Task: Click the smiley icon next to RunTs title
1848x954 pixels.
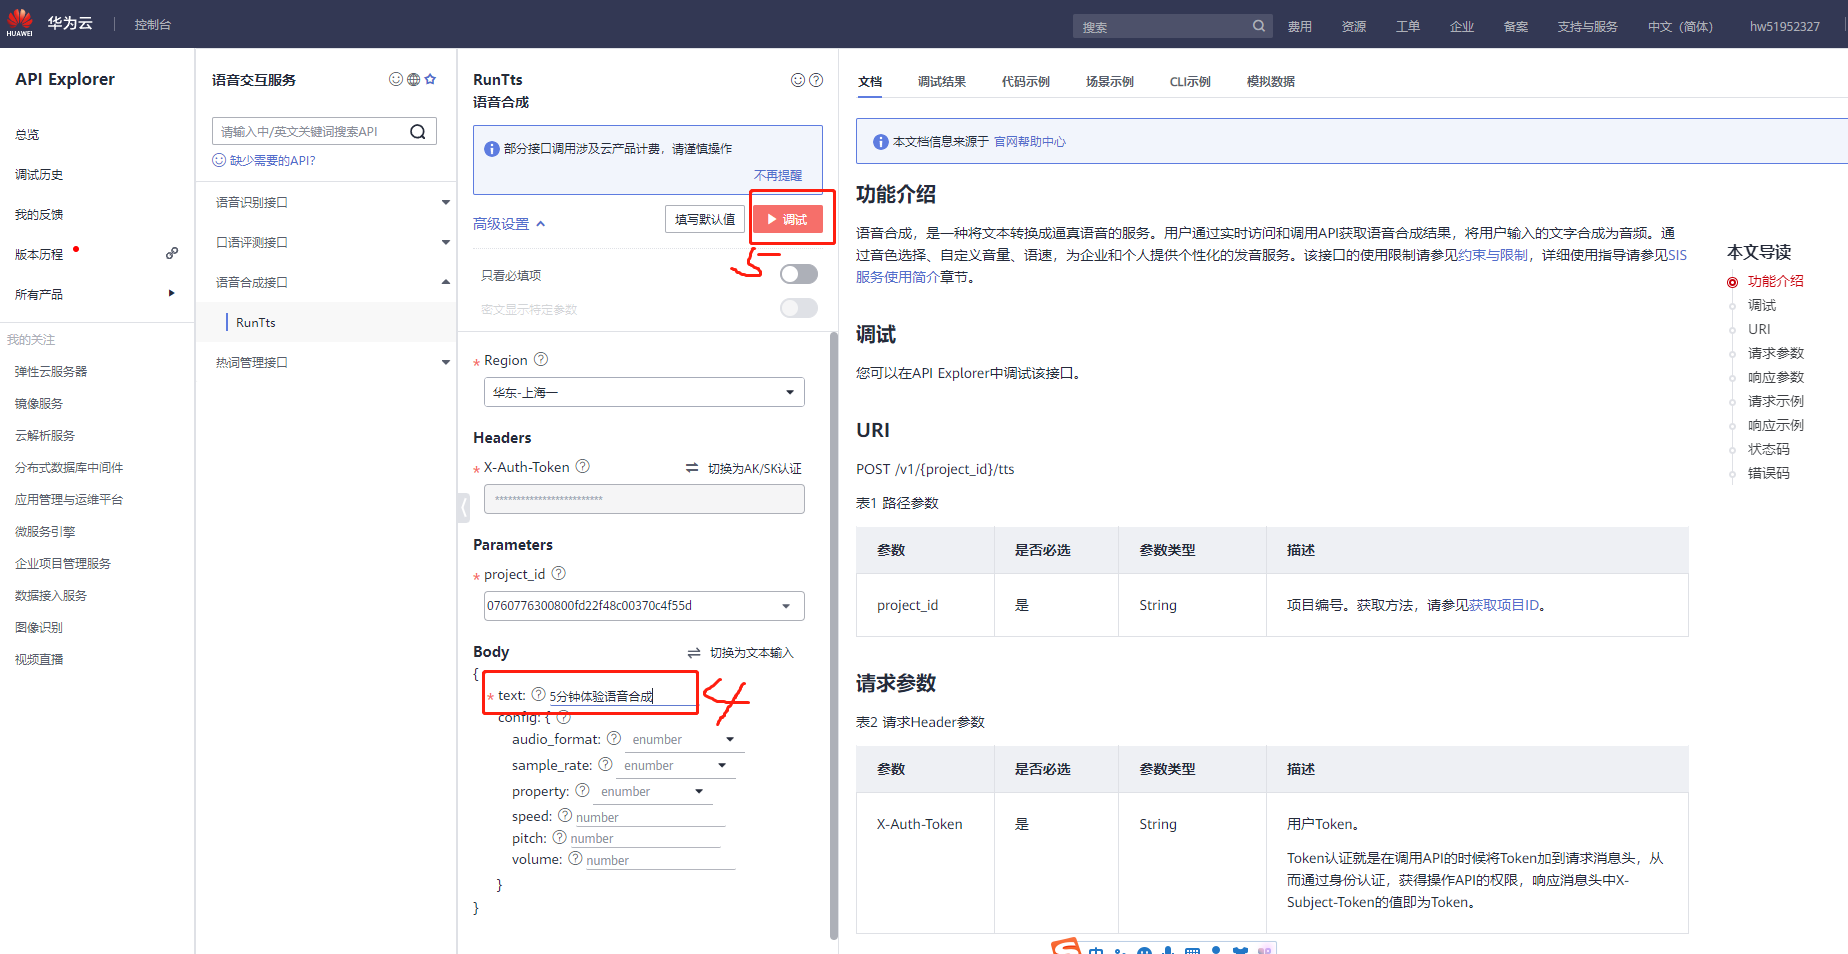Action: coord(798,80)
